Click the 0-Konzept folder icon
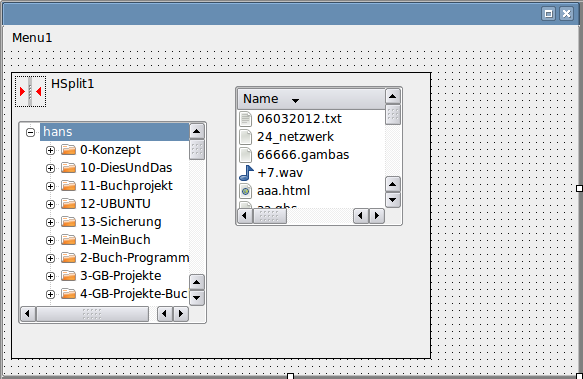This screenshot has height=379, width=583. pos(68,150)
